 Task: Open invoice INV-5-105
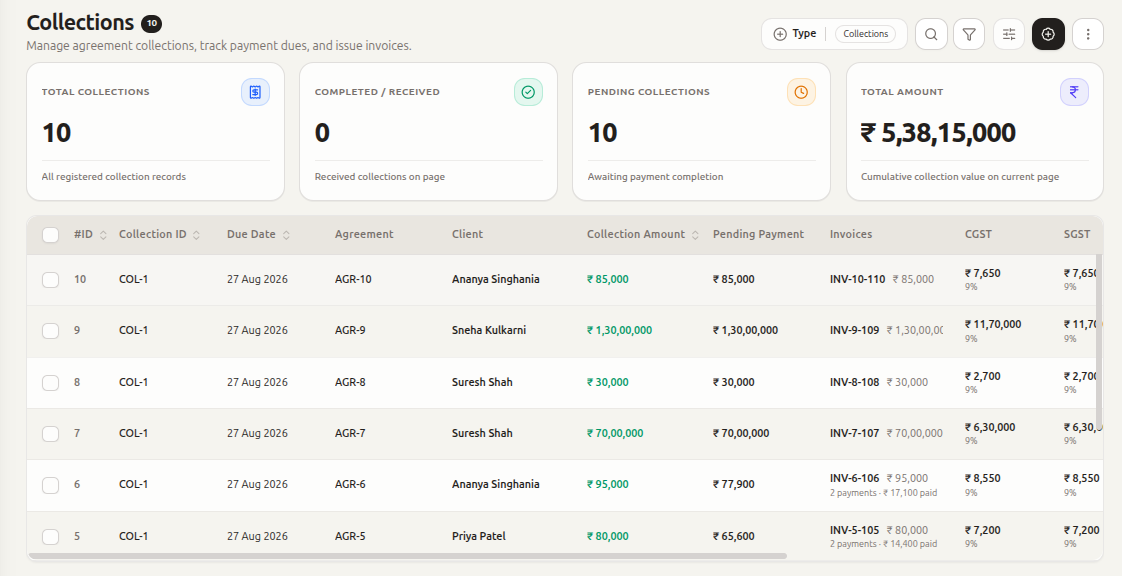pyautogui.click(x=854, y=530)
